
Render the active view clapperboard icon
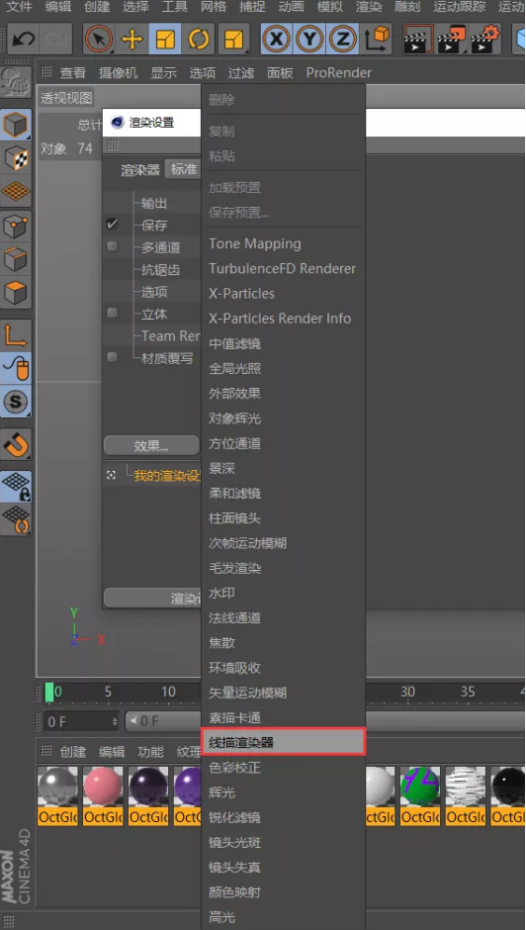(418, 39)
